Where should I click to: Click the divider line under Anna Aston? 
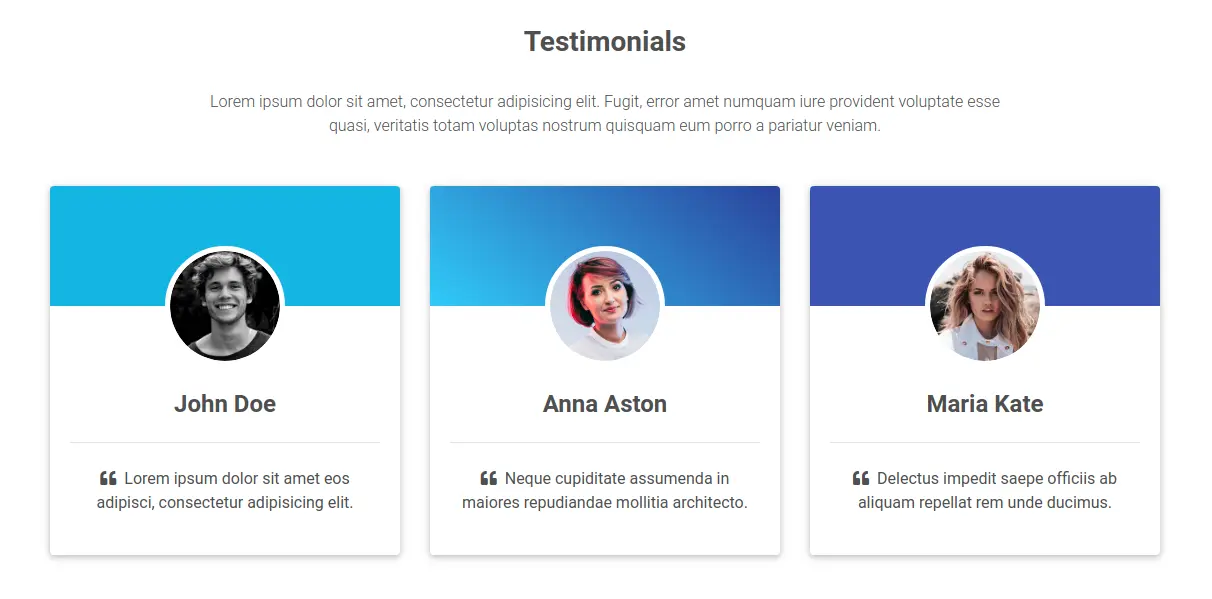coord(605,442)
